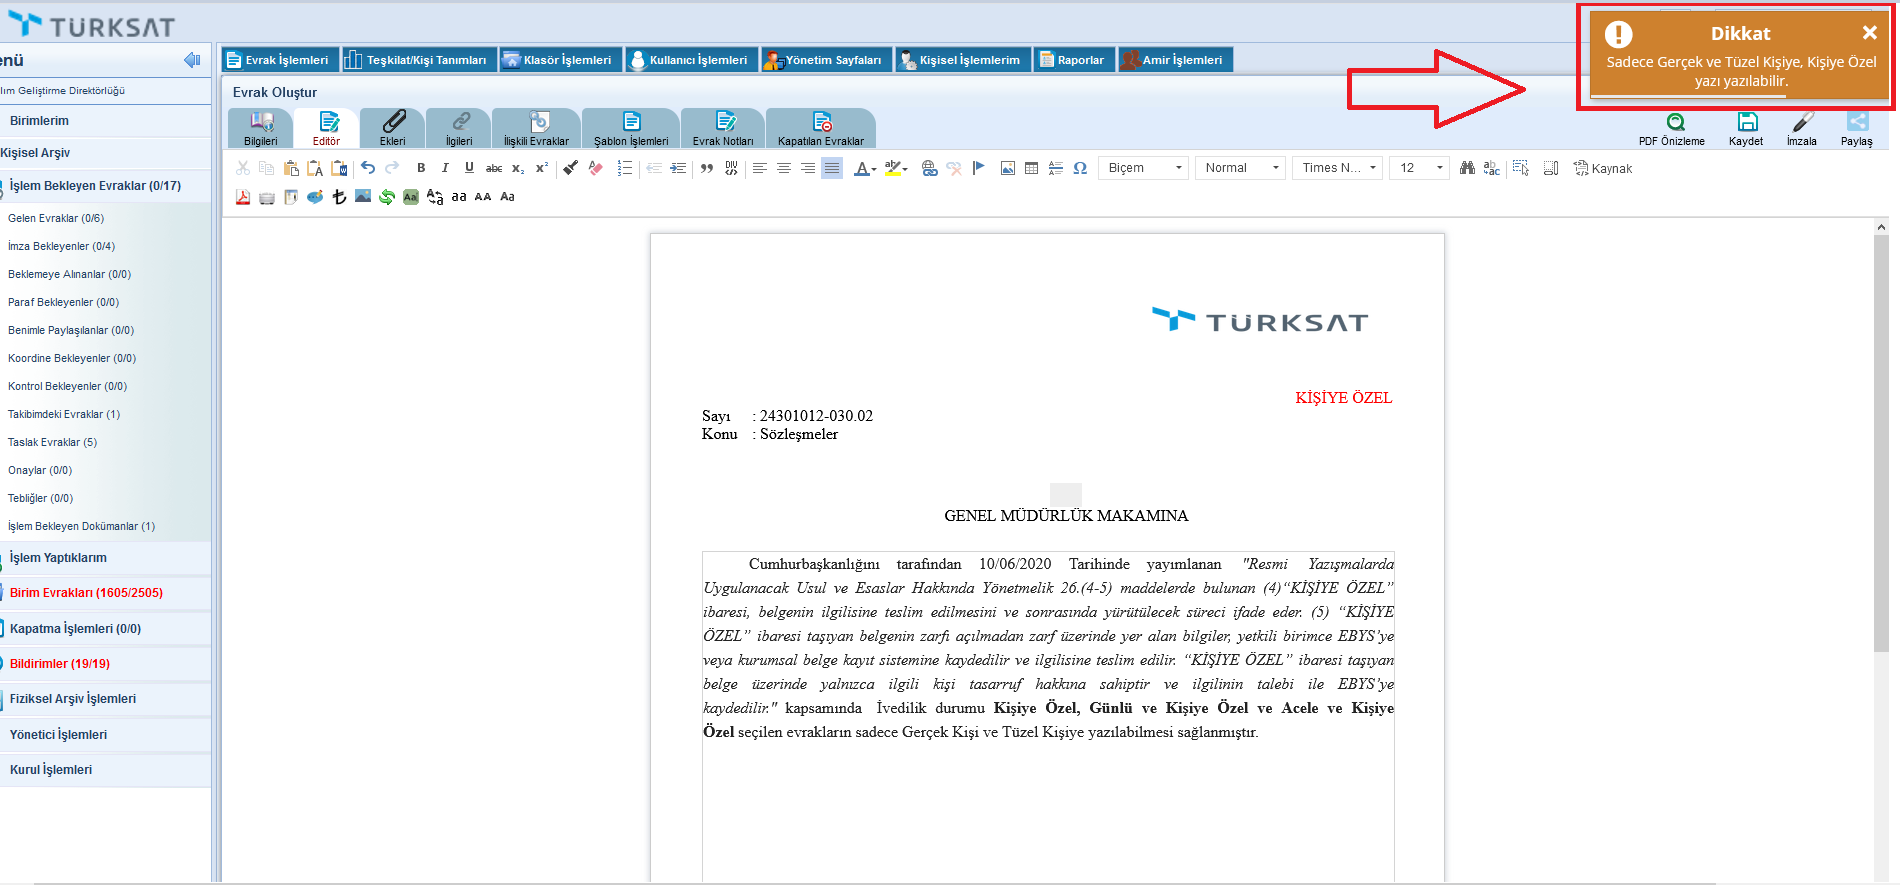Image resolution: width=1900 pixels, height=885 pixels.
Task: Click the undo arrow icon
Action: tap(368, 168)
